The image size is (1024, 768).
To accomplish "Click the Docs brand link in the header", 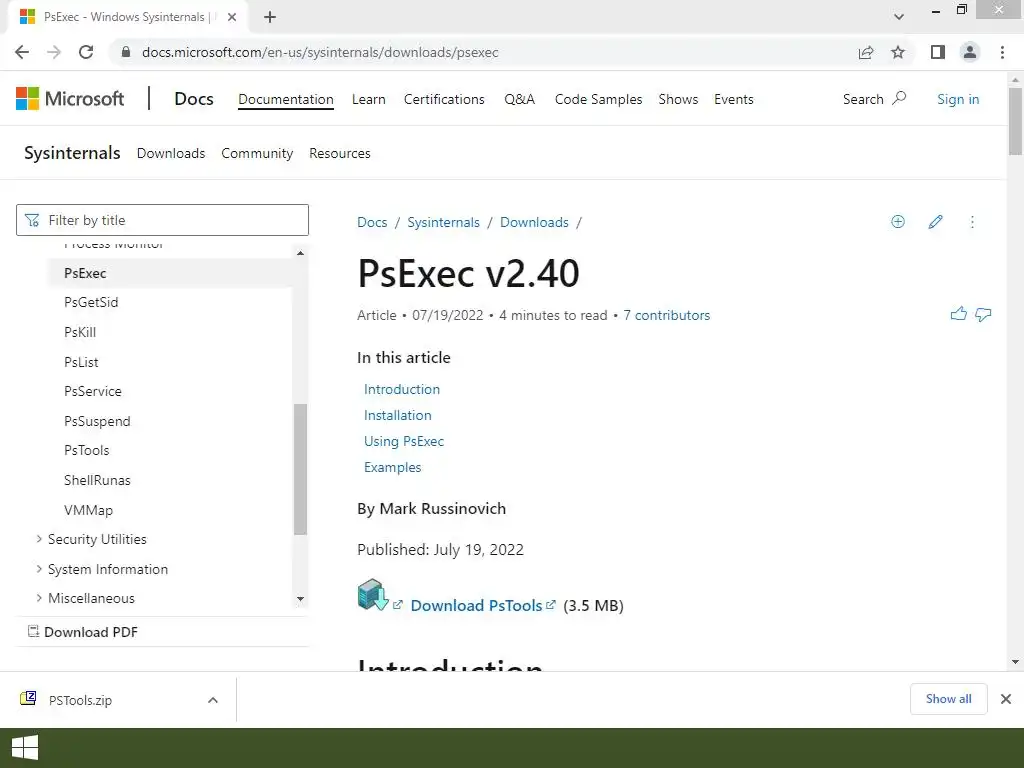I will tap(194, 99).
